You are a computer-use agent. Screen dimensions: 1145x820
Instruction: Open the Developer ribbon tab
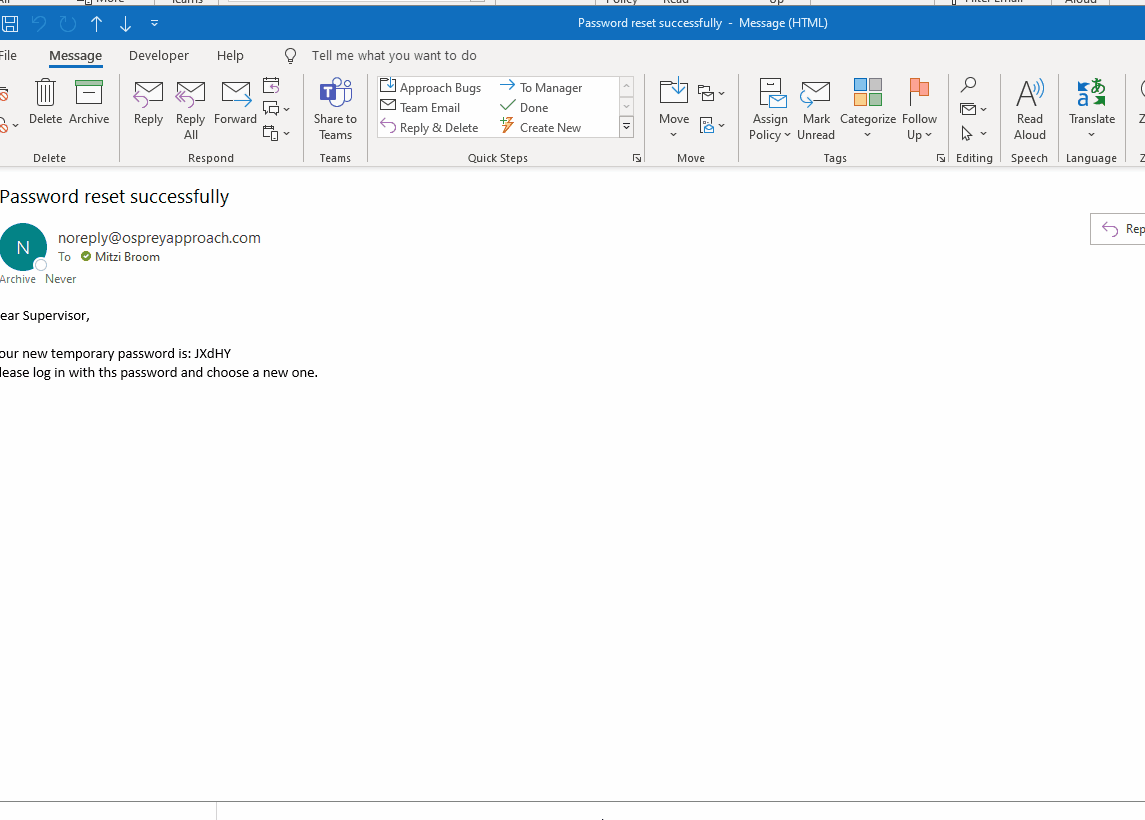[158, 55]
